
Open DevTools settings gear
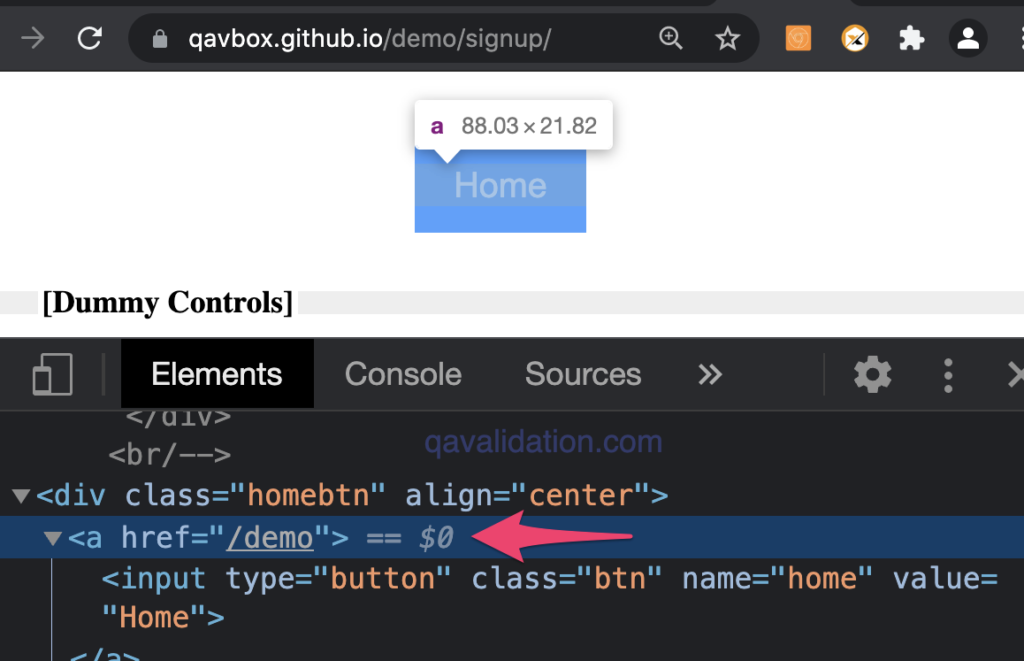872,374
